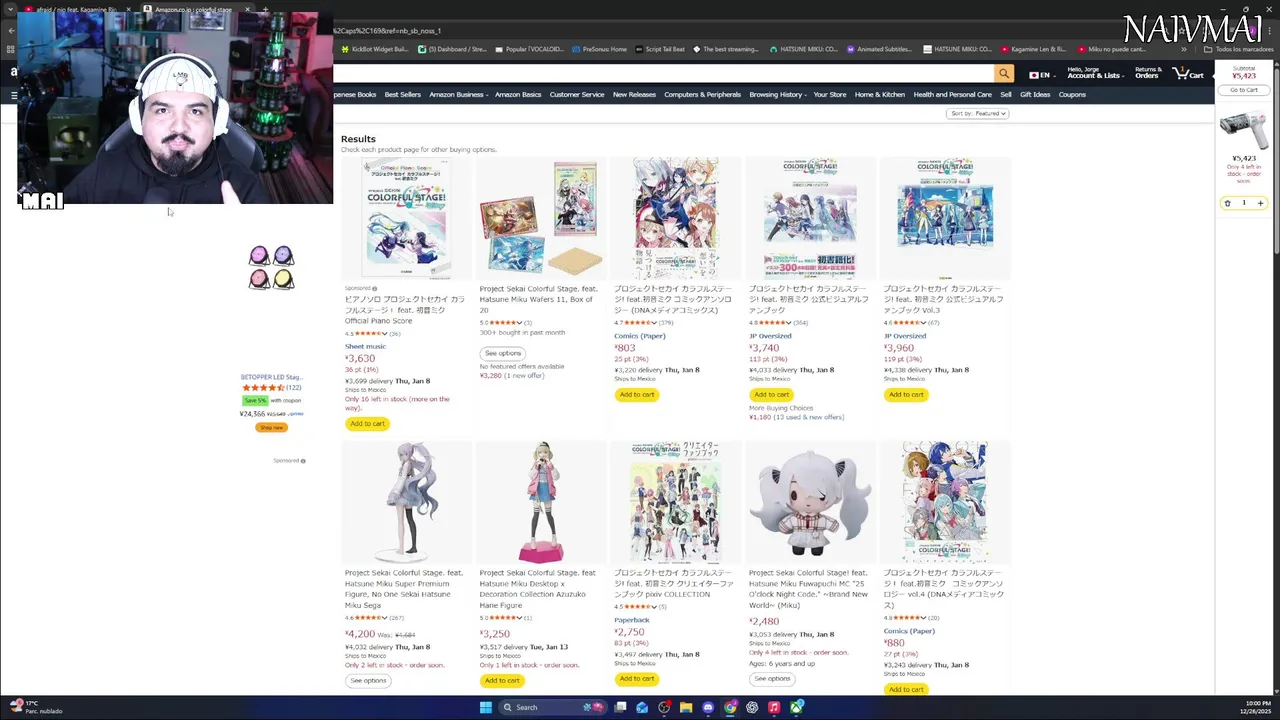The image size is (1280, 720).
Task: Click trash icon in cart sidebar
Action: pos(1227,203)
